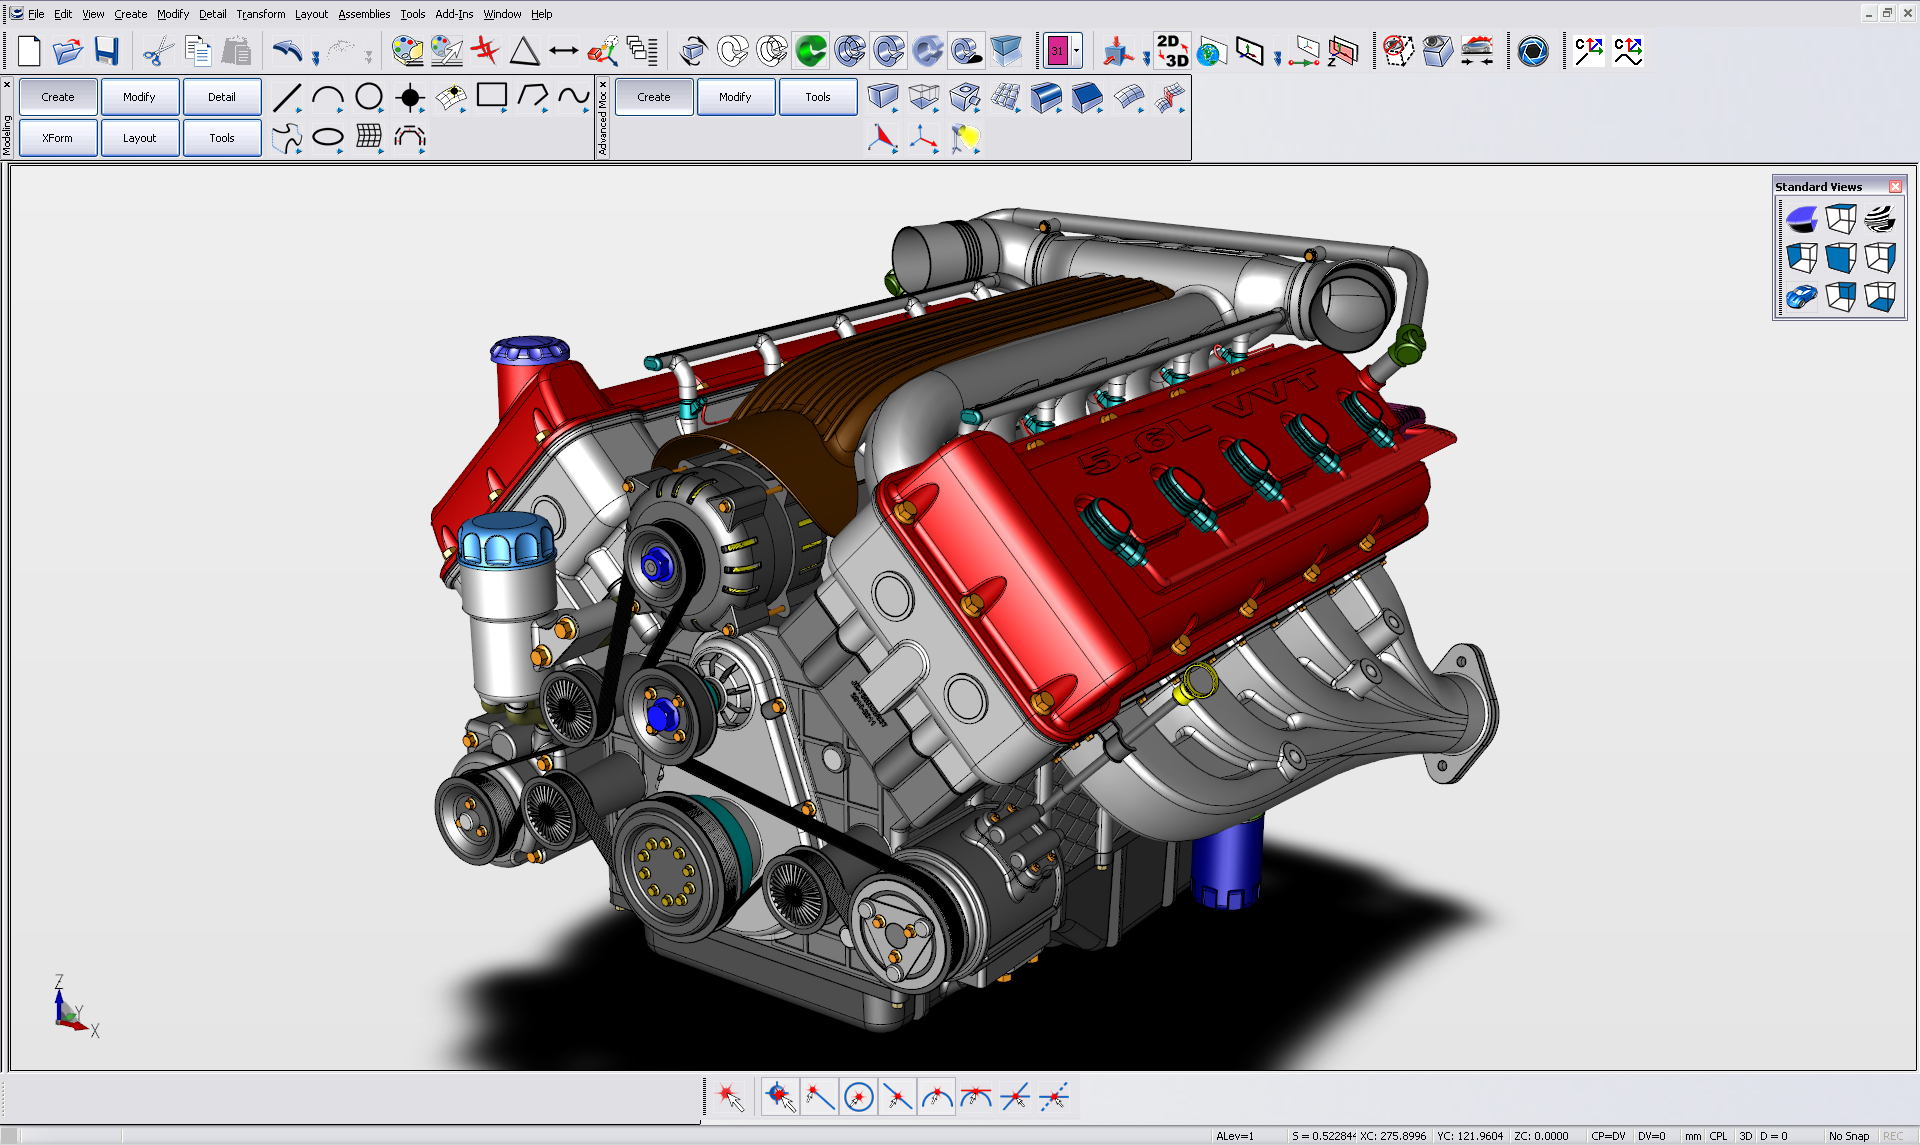Click the blue car view in Standard Views
This screenshot has width=1920, height=1145.
point(1801,297)
